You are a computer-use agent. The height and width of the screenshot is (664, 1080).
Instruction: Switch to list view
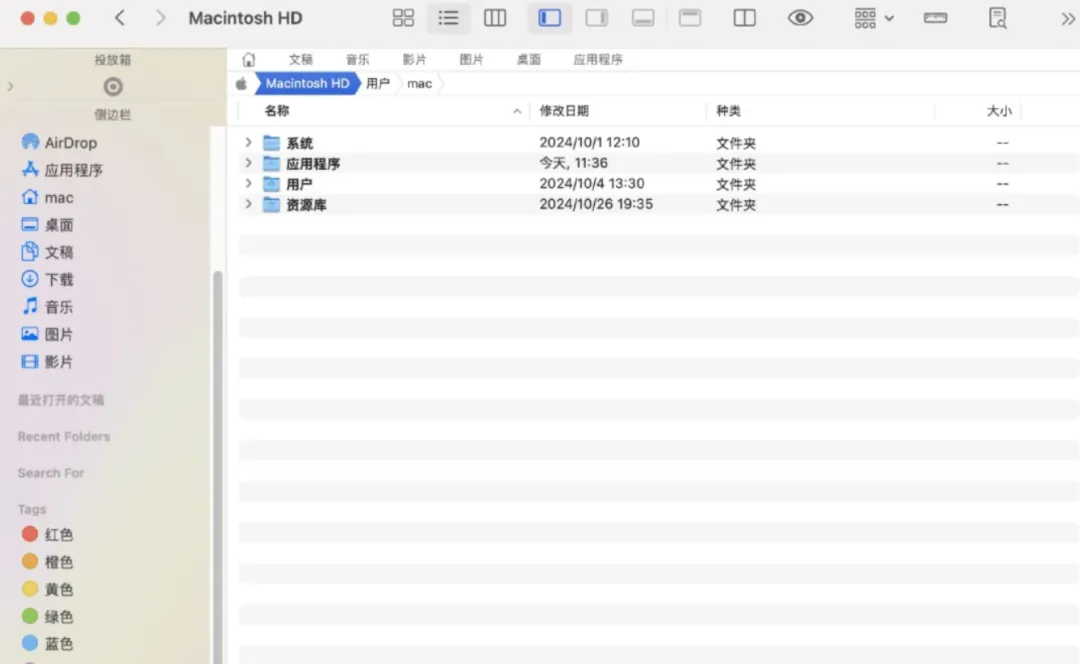point(448,18)
